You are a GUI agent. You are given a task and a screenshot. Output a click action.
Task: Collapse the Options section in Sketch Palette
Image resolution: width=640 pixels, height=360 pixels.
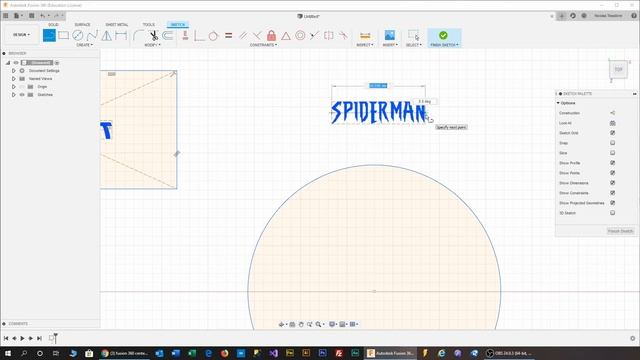(558, 103)
